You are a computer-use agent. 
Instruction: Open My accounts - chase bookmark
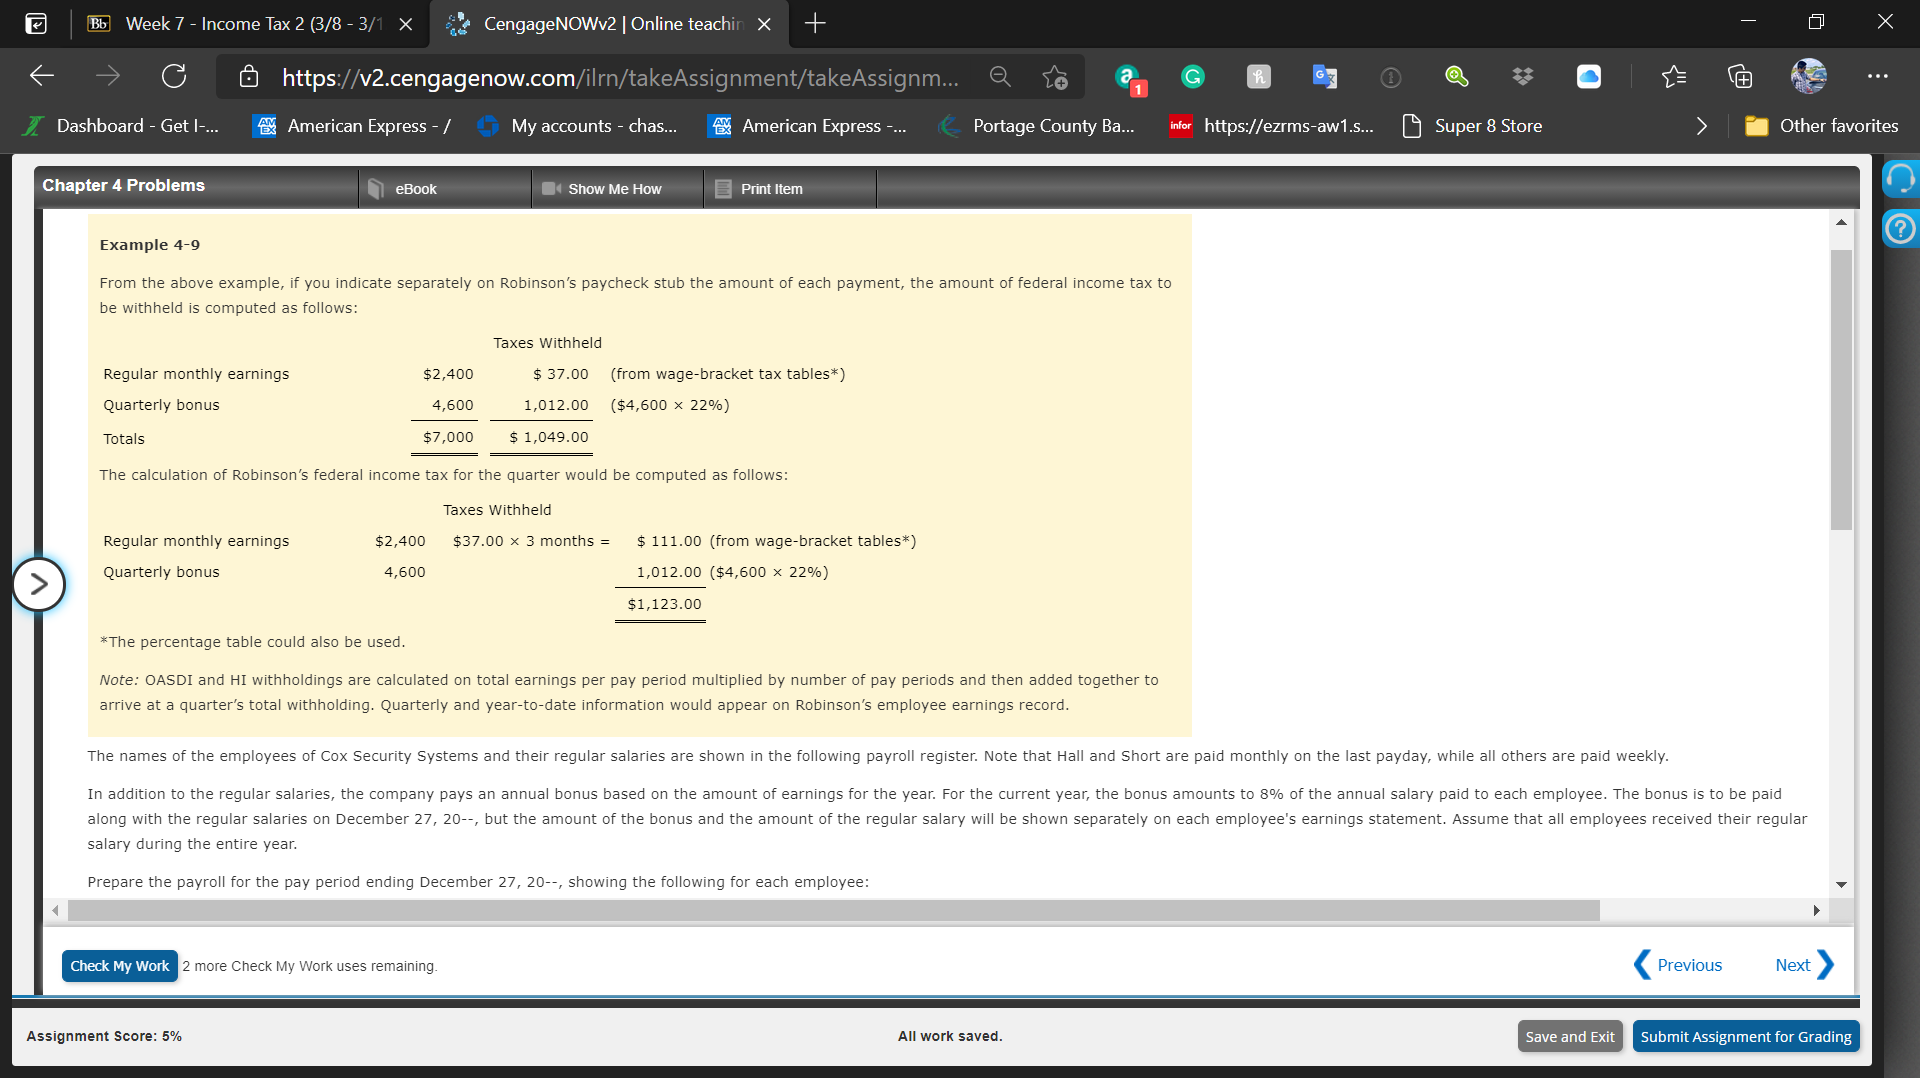coord(578,126)
